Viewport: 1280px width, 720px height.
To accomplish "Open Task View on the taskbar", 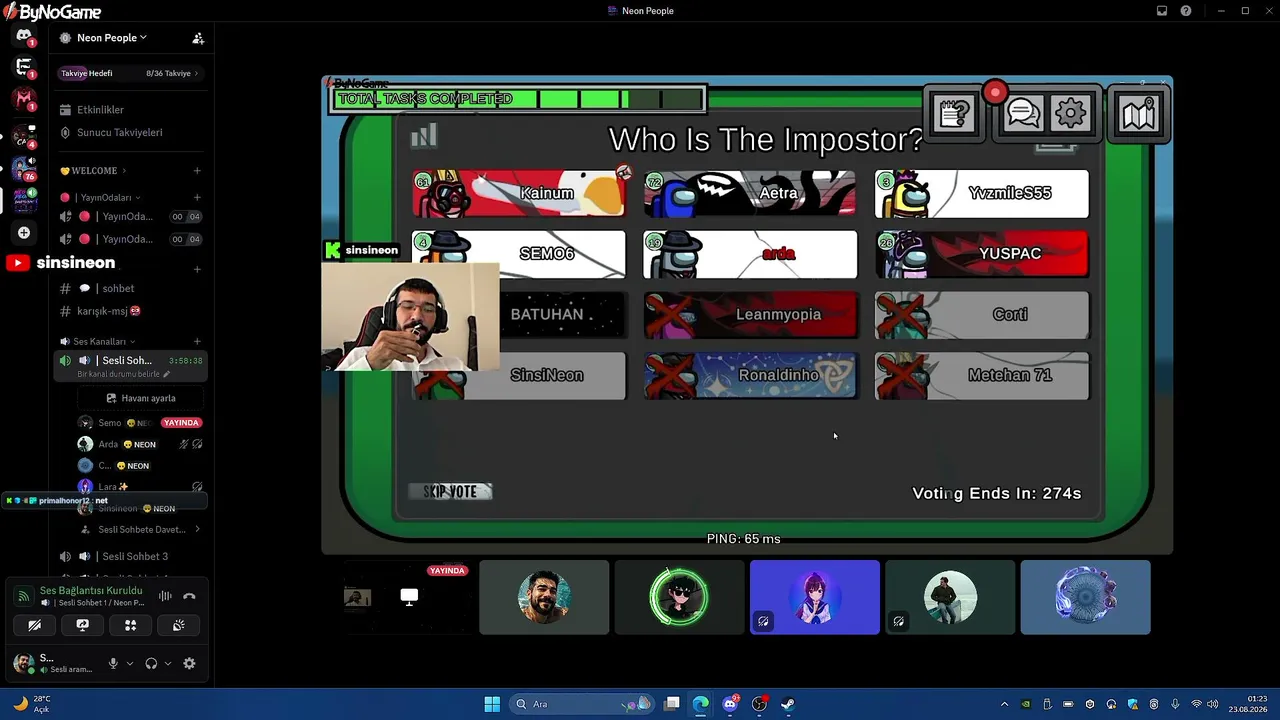I will point(672,704).
